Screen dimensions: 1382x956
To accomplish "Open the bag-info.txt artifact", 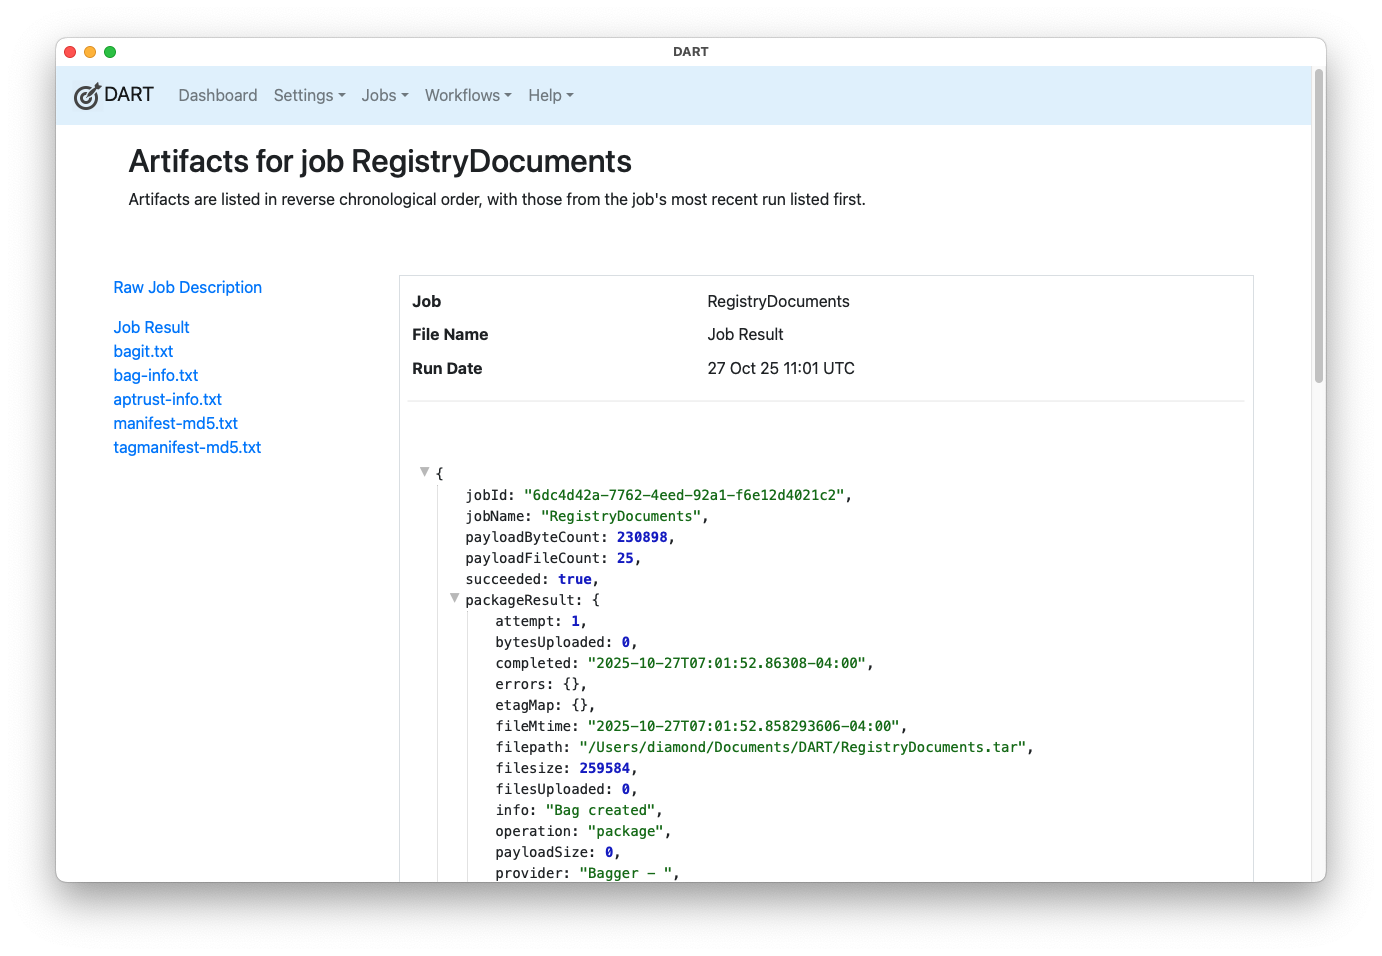I will pyautogui.click(x=155, y=376).
